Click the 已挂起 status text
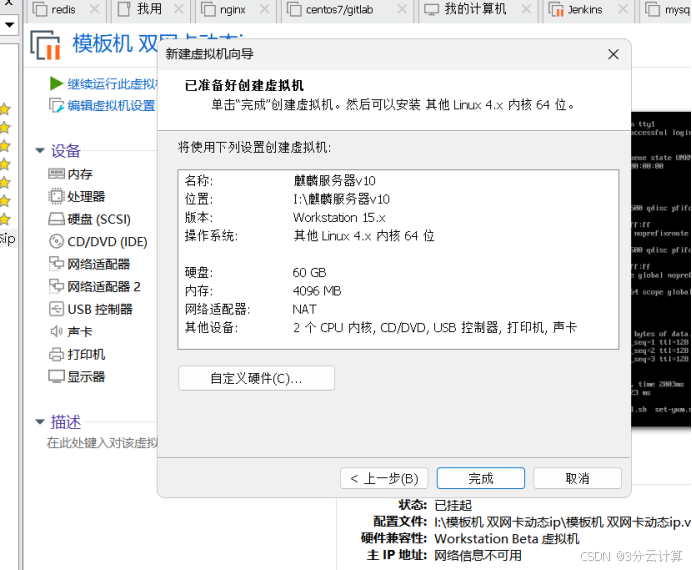The width and height of the screenshot is (692, 570). click(x=453, y=505)
